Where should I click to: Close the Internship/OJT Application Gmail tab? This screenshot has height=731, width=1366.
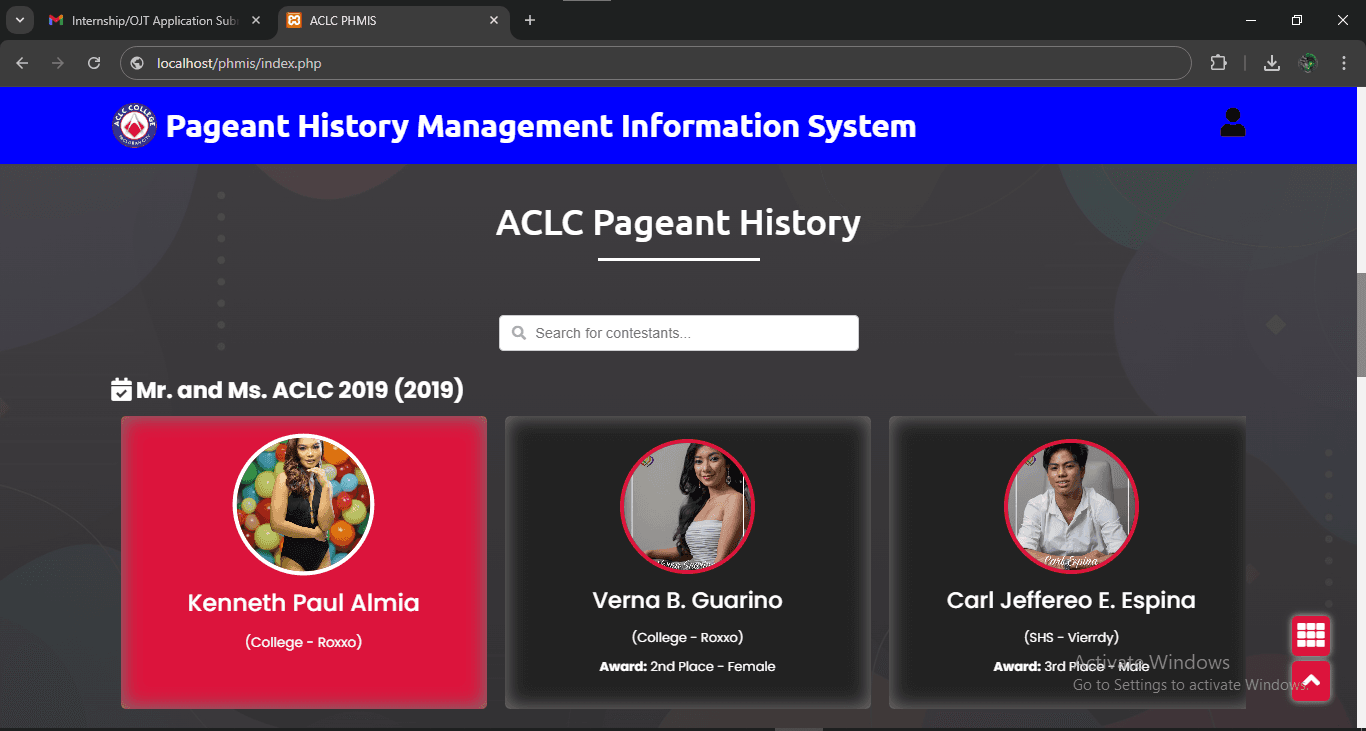tap(256, 20)
